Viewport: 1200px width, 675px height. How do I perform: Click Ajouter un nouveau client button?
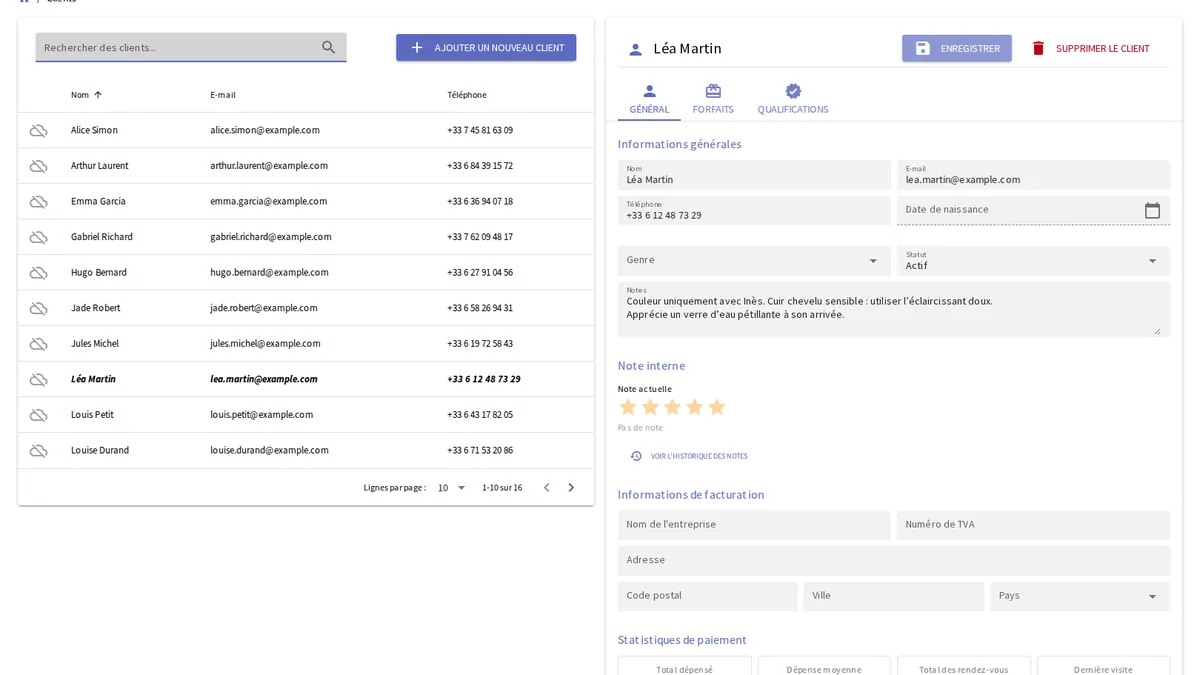coord(486,47)
